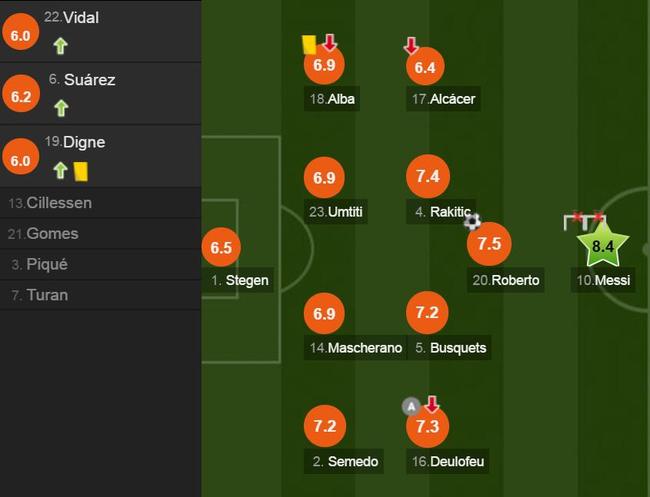
Task: Click the green sub-on arrow under Vidal
Action: point(61,46)
